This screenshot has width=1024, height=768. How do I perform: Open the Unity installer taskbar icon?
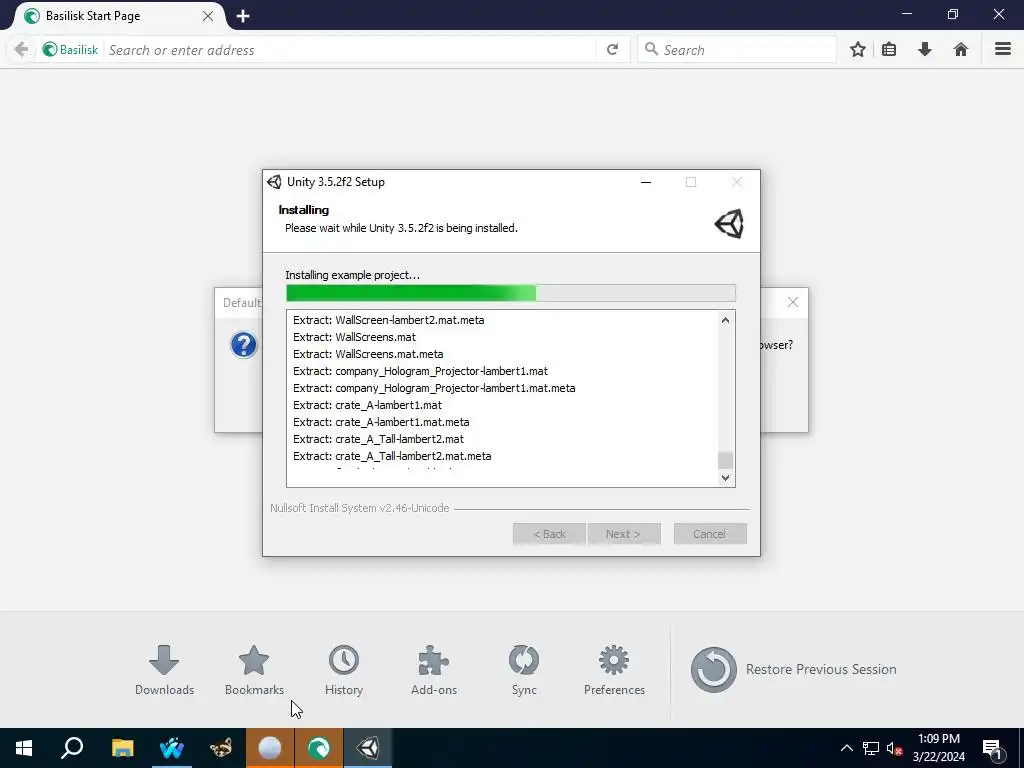pos(368,748)
